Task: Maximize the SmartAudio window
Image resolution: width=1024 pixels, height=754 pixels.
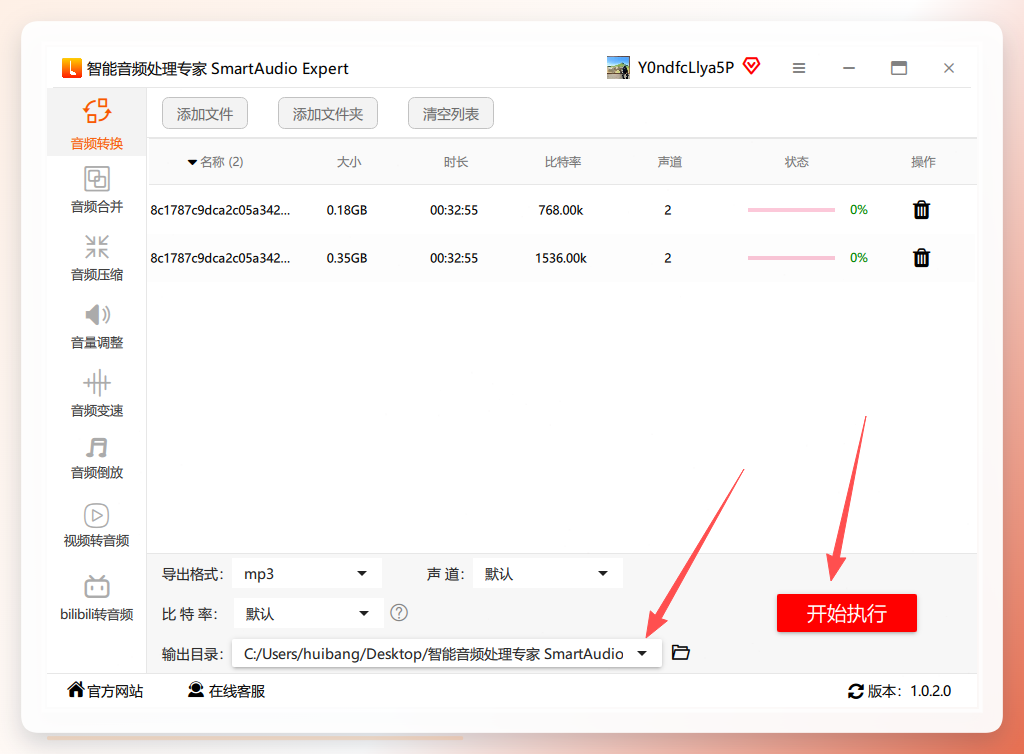Action: [x=899, y=68]
